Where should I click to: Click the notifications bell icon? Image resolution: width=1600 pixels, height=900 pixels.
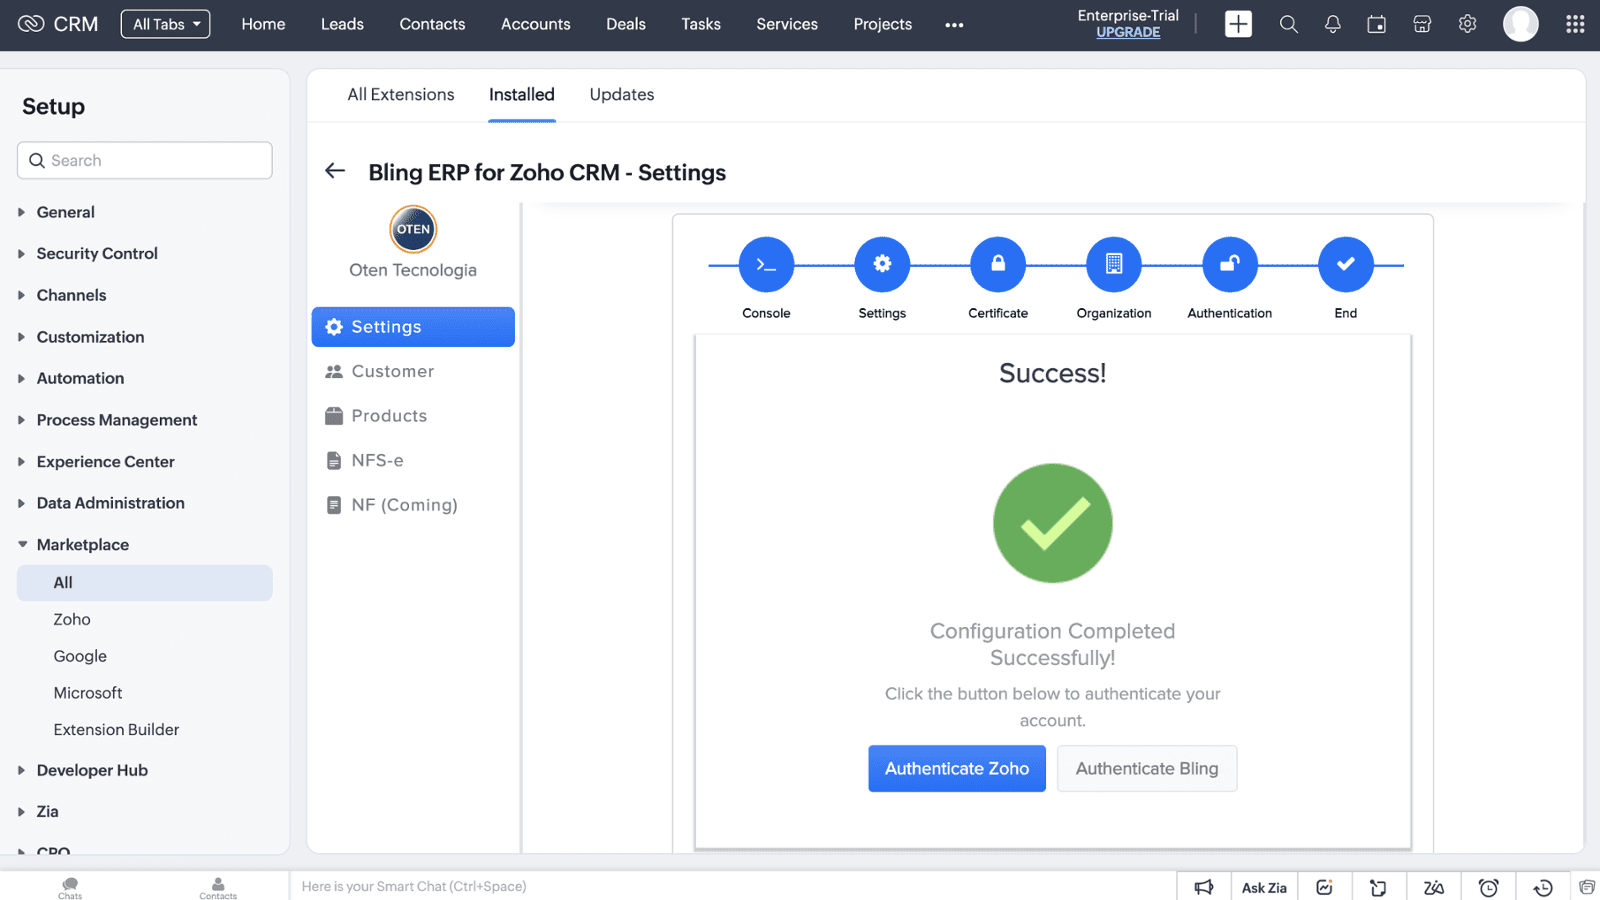[1332, 24]
